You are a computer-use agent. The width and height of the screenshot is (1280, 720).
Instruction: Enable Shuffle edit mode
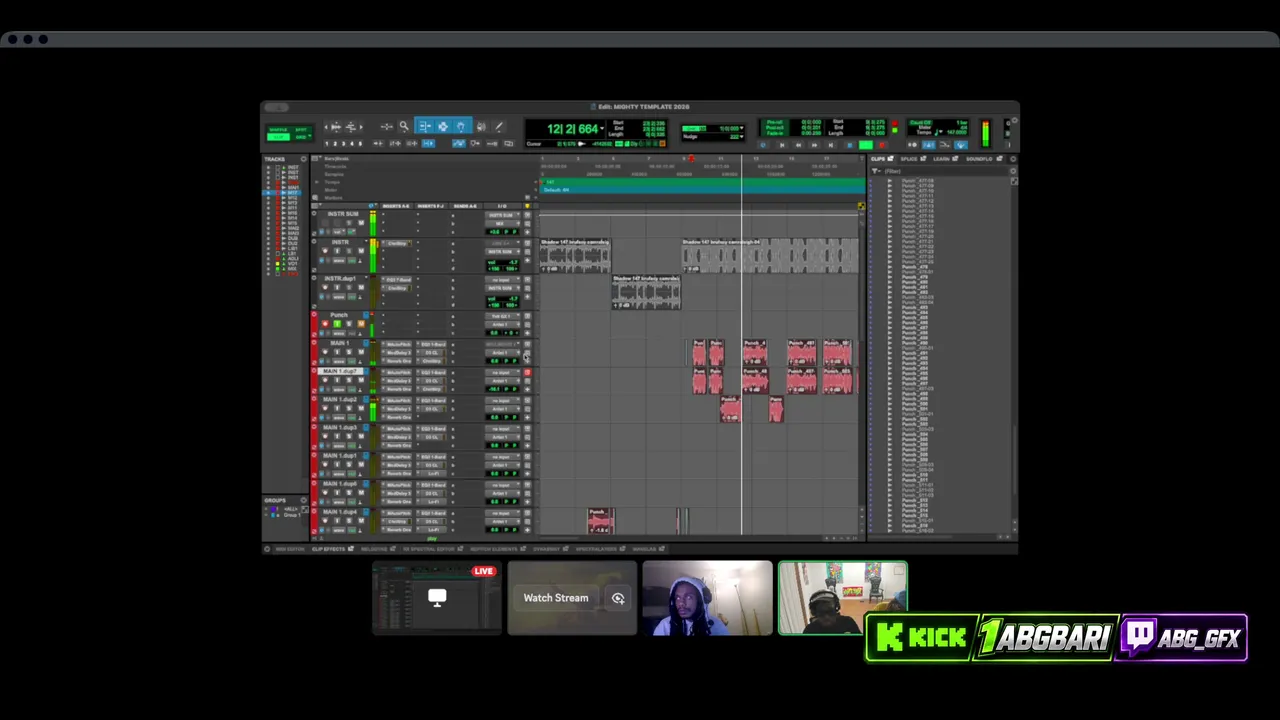point(278,130)
